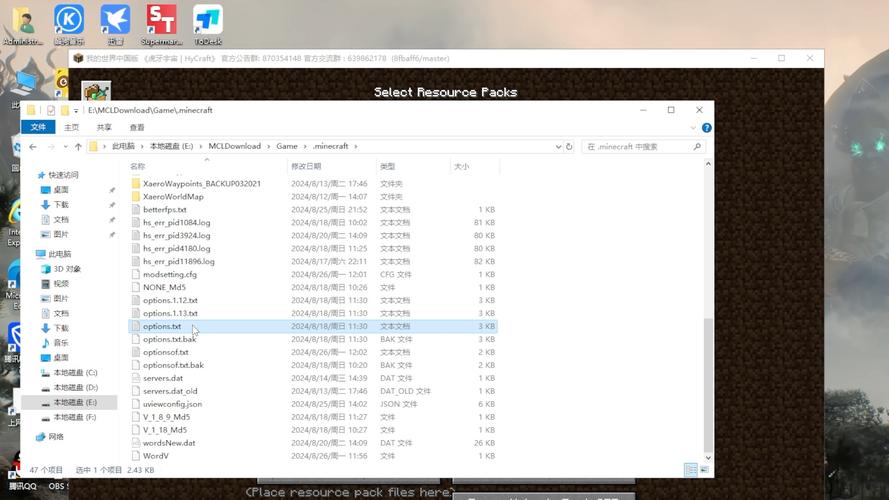Click MCLDownload breadcrumb in address bar
889x500 pixels.
(235, 146)
